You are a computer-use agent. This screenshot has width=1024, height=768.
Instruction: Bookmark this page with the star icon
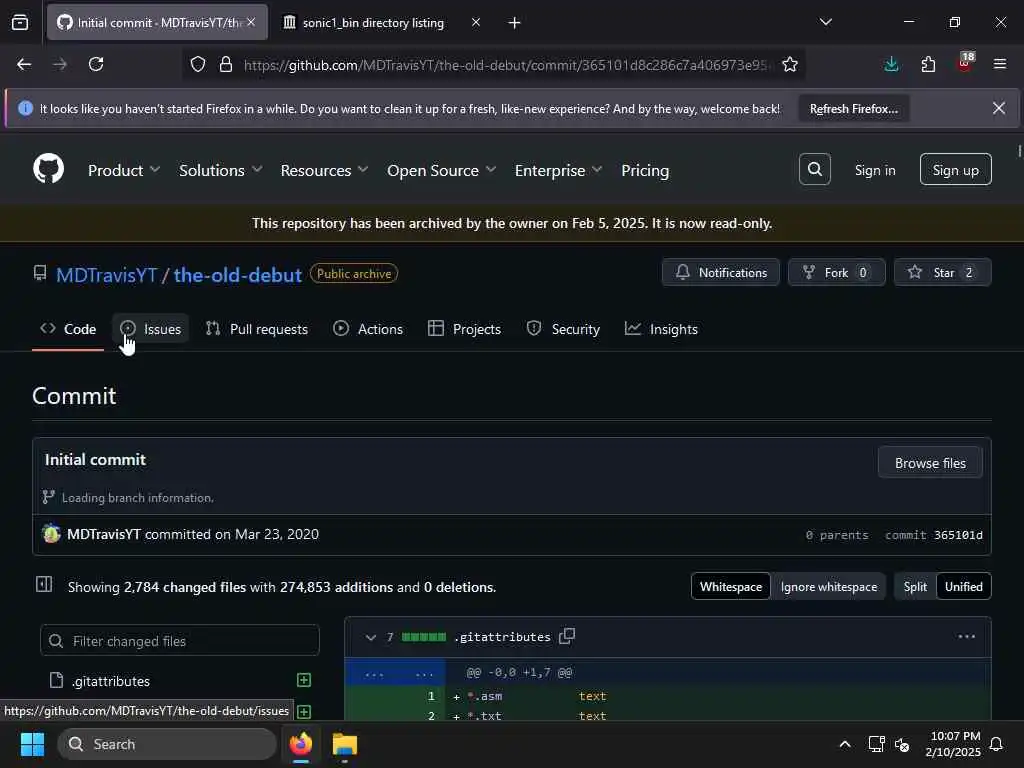tap(790, 64)
